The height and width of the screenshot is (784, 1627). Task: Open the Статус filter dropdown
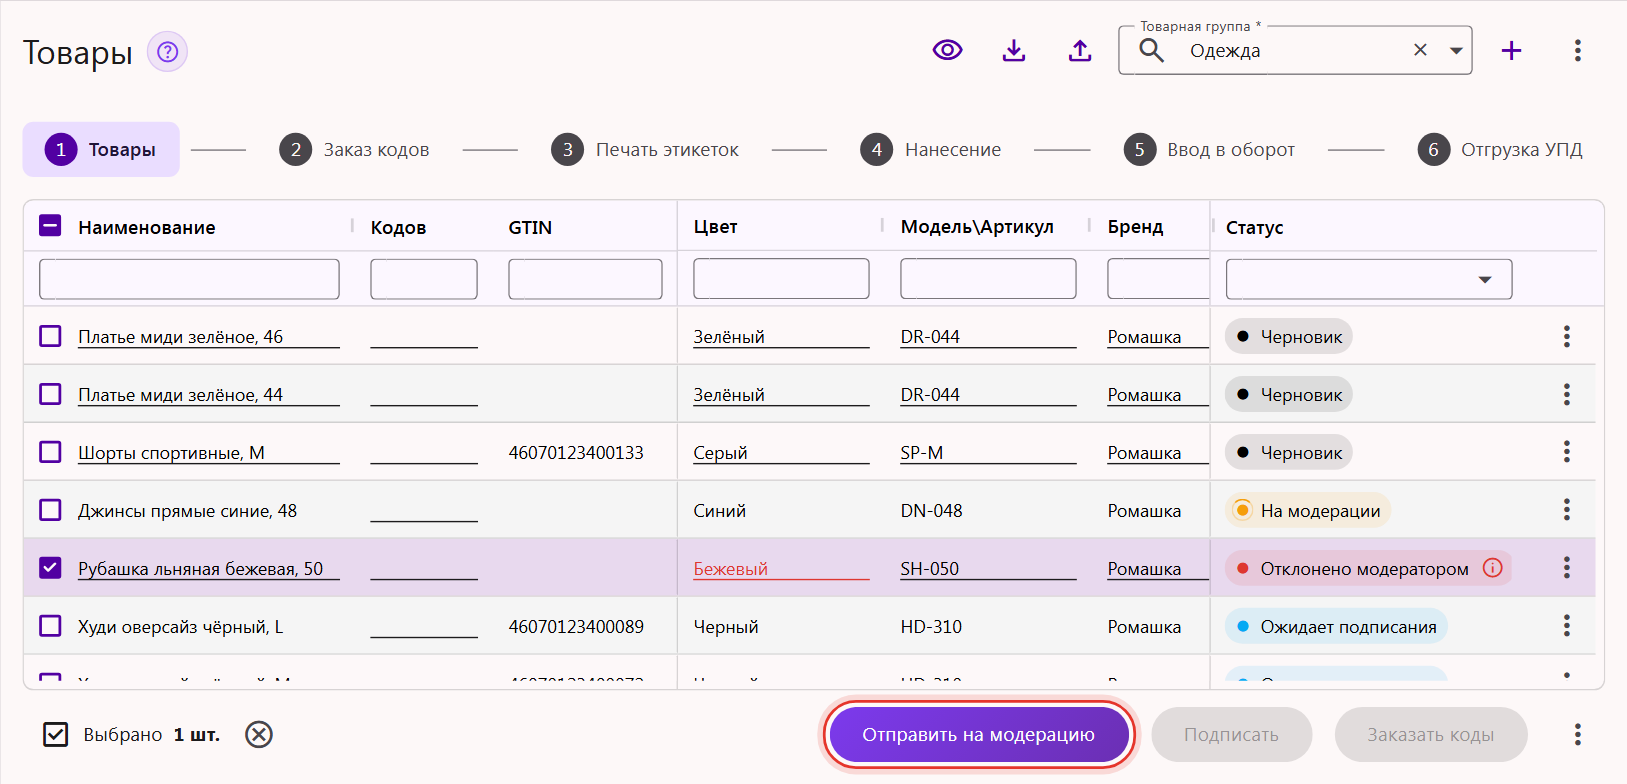[1369, 279]
